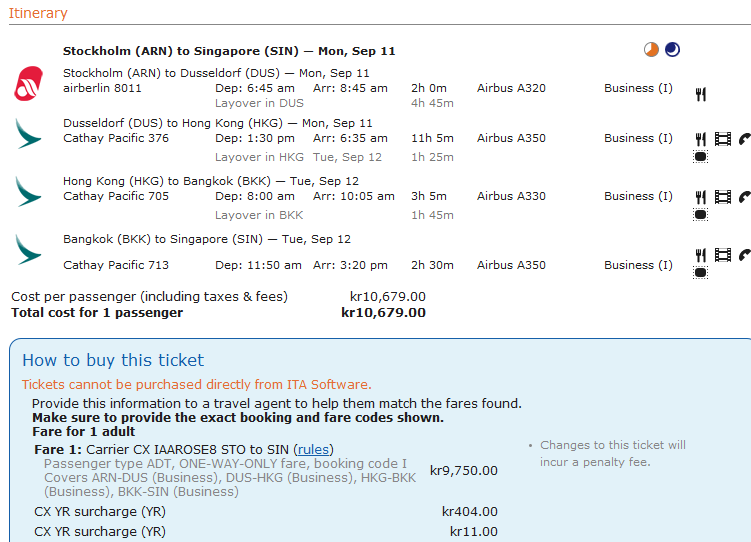This screenshot has height=542, width=751.
Task: Click the seat icon under Cathay Pacific 713
Action: pos(701,272)
